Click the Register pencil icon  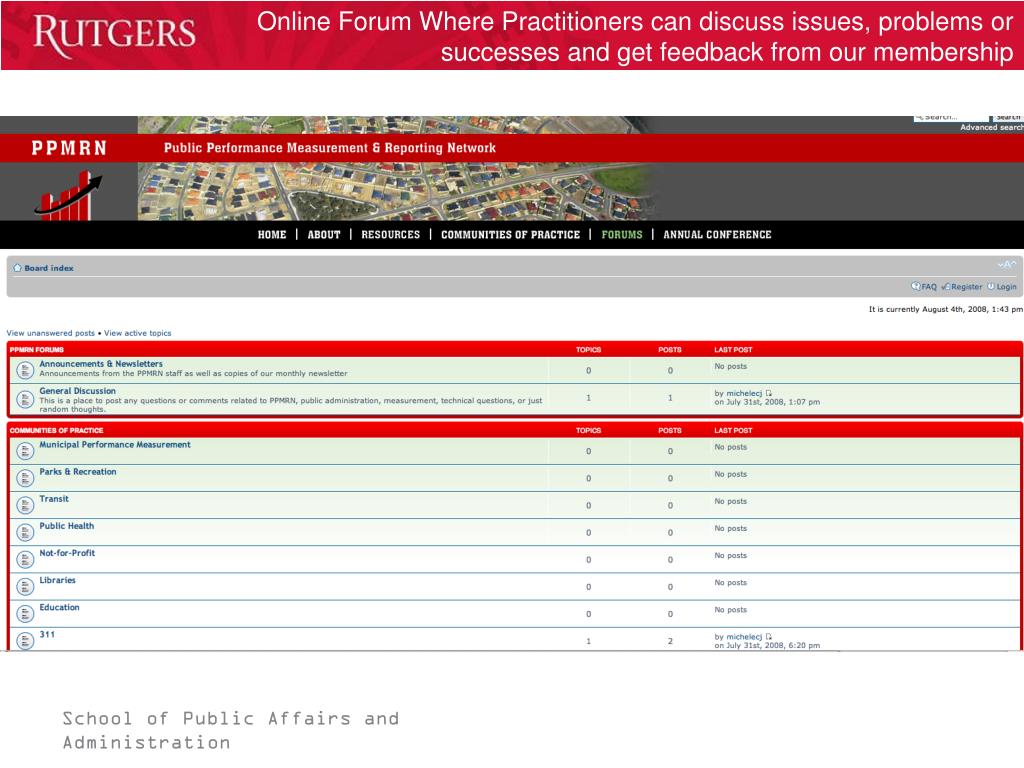coord(946,286)
